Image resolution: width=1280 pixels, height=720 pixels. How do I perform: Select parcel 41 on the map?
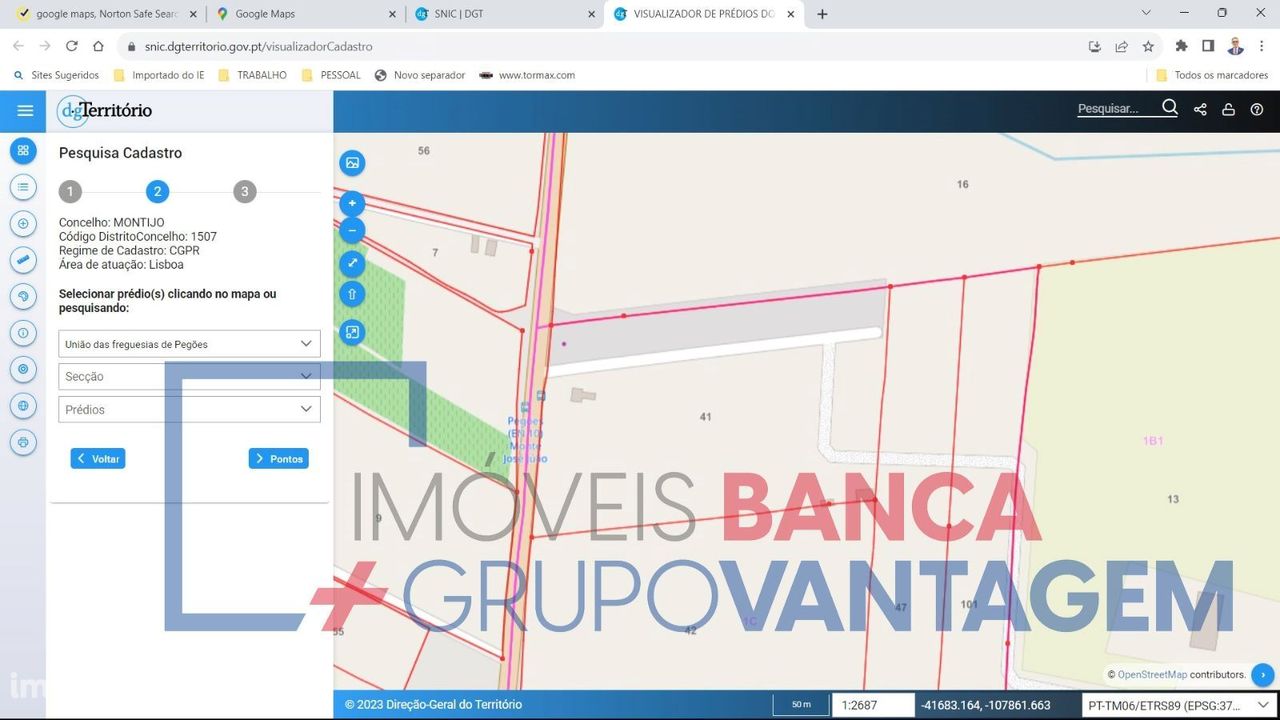pyautogui.click(x=705, y=416)
